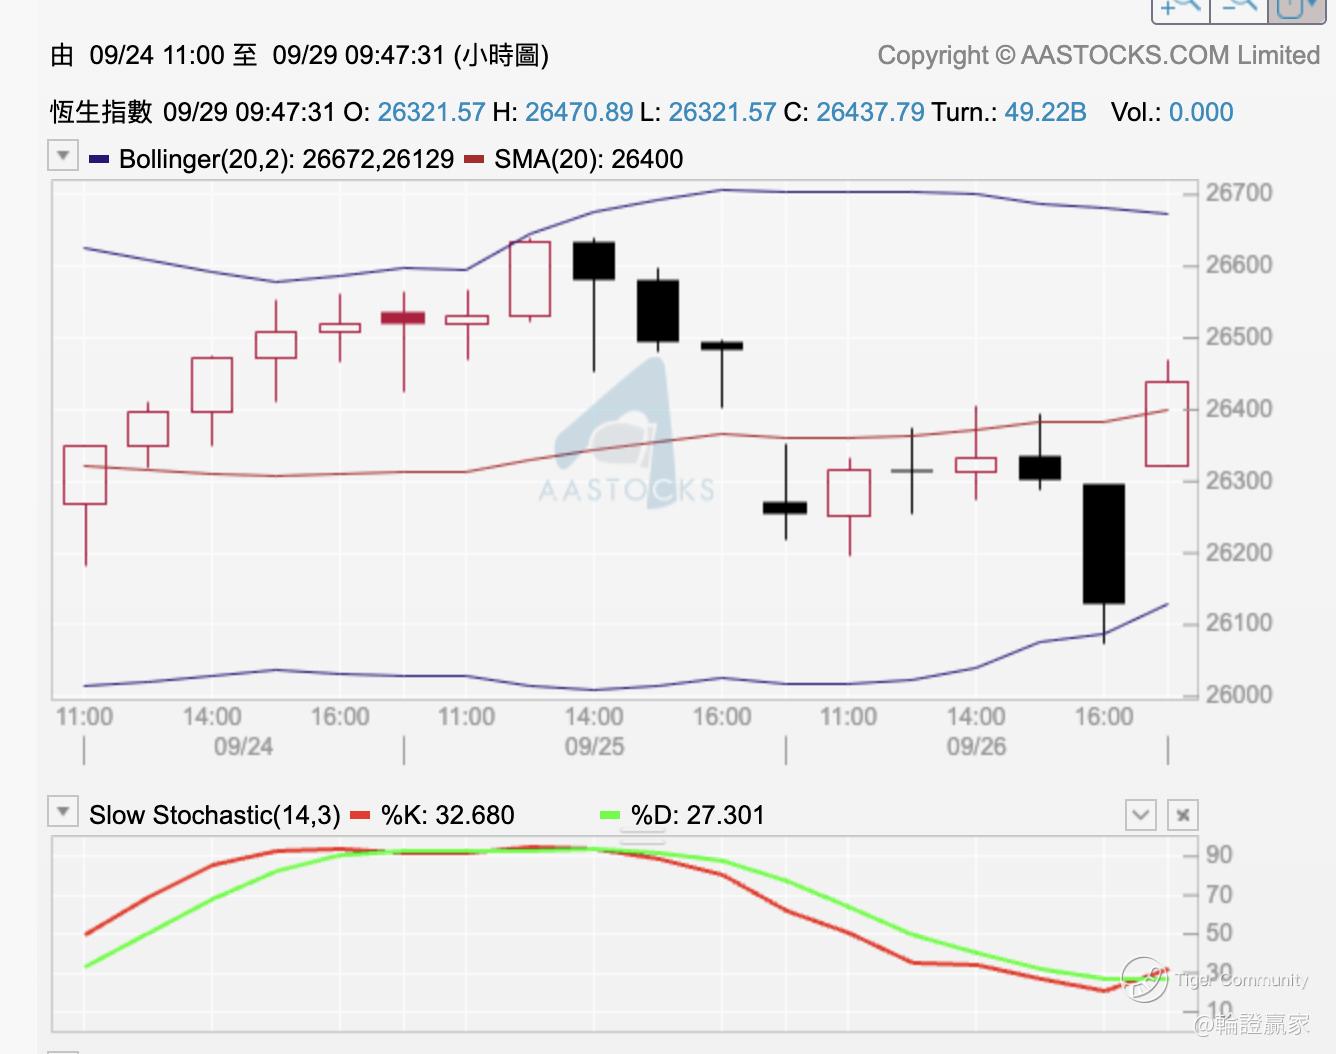
Task: Click the 26500 price axis label
Action: 1239,337
